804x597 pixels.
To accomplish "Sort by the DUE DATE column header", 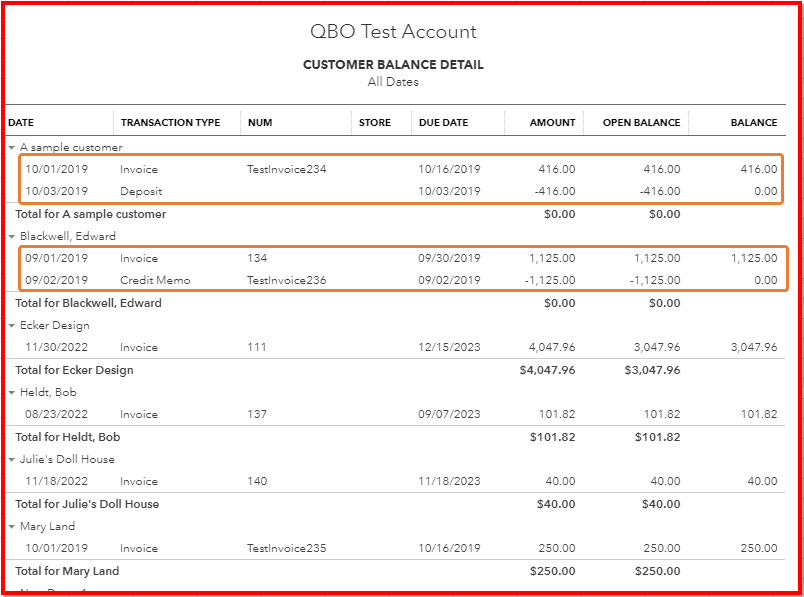I will click(440, 122).
